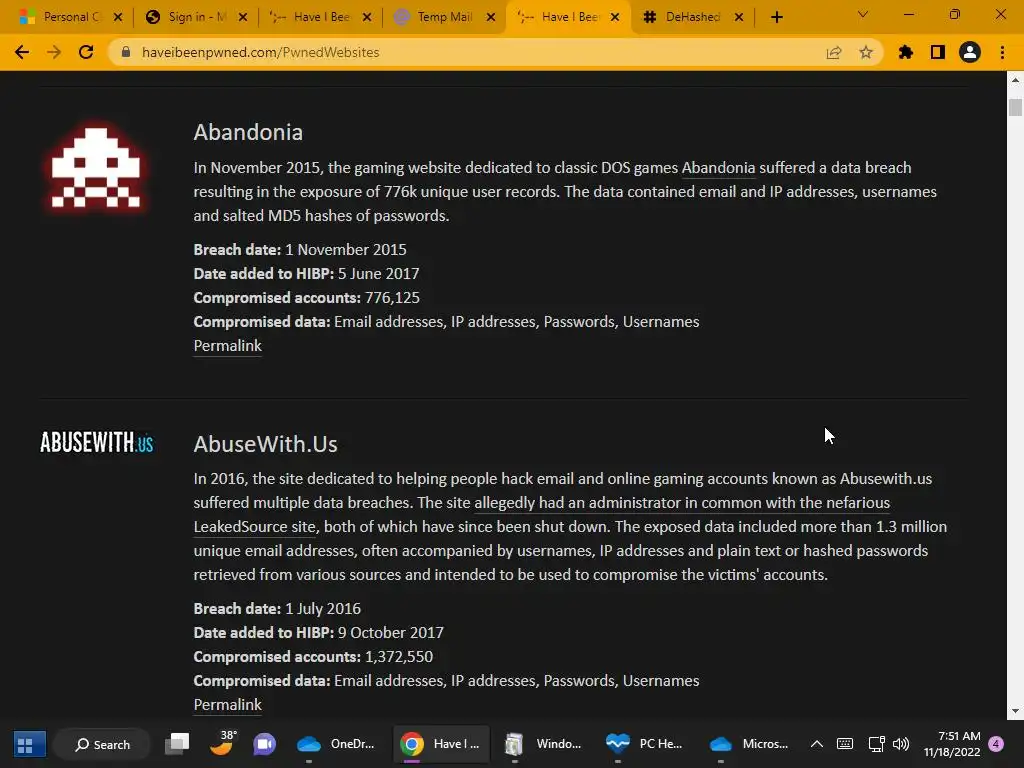Open the AbuseWith.Us breach Permalink
The image size is (1024, 768).
(227, 705)
